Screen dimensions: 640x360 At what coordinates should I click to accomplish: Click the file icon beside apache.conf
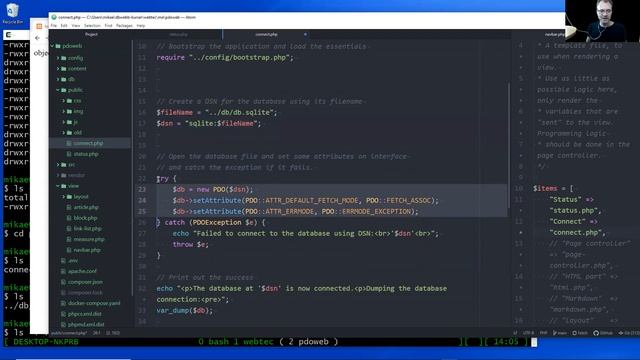(x=63, y=271)
